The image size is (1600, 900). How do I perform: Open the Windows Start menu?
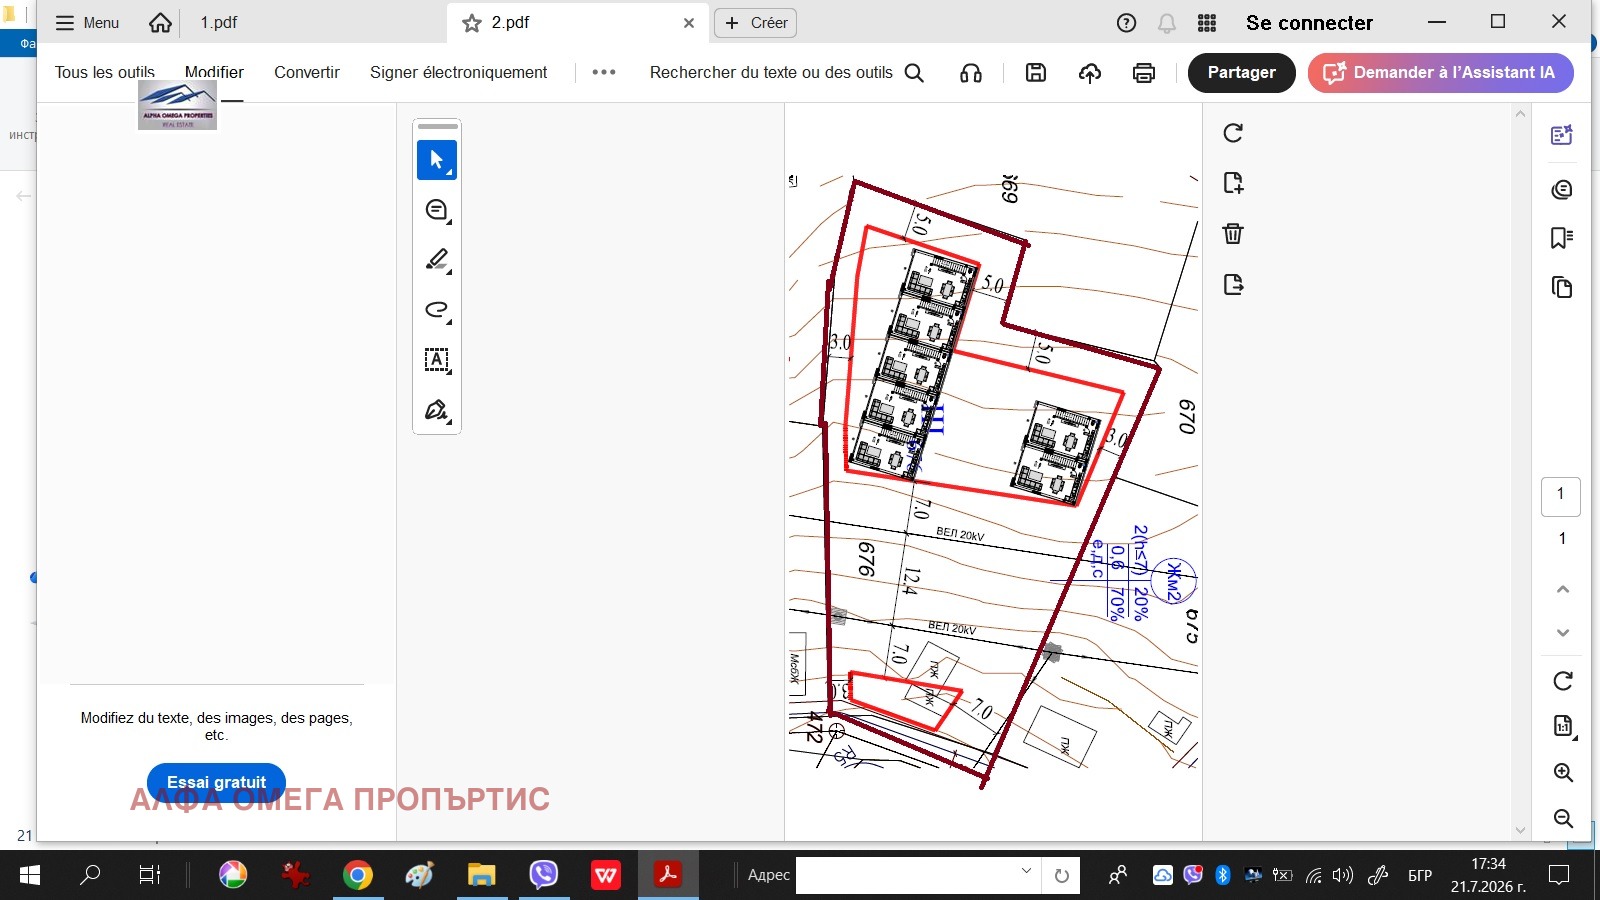[30, 875]
